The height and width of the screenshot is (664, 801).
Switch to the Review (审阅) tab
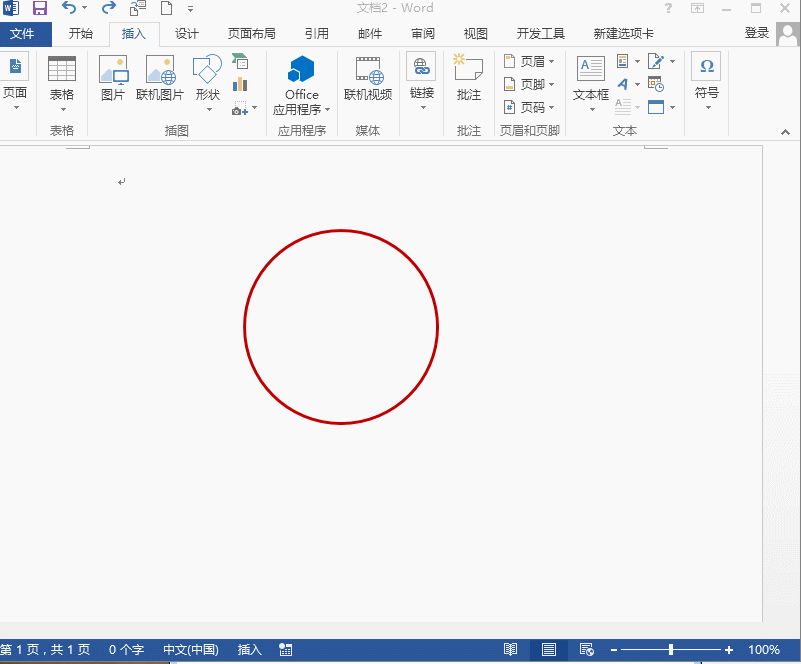[x=423, y=34]
